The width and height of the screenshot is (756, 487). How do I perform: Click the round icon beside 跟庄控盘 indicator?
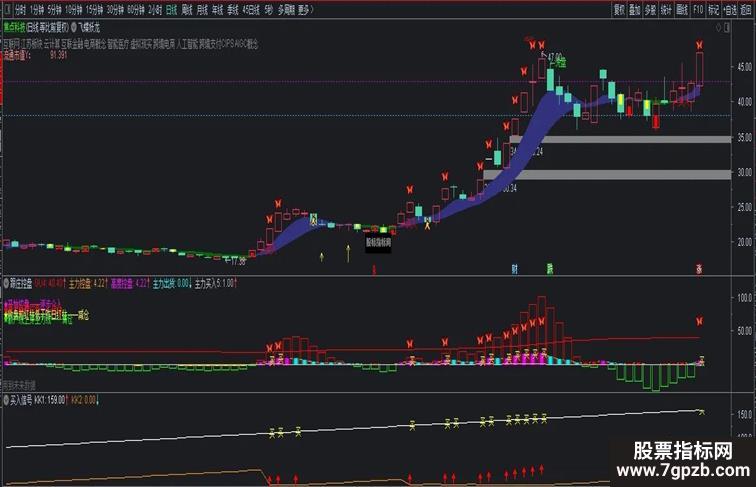pyautogui.click(x=6, y=283)
